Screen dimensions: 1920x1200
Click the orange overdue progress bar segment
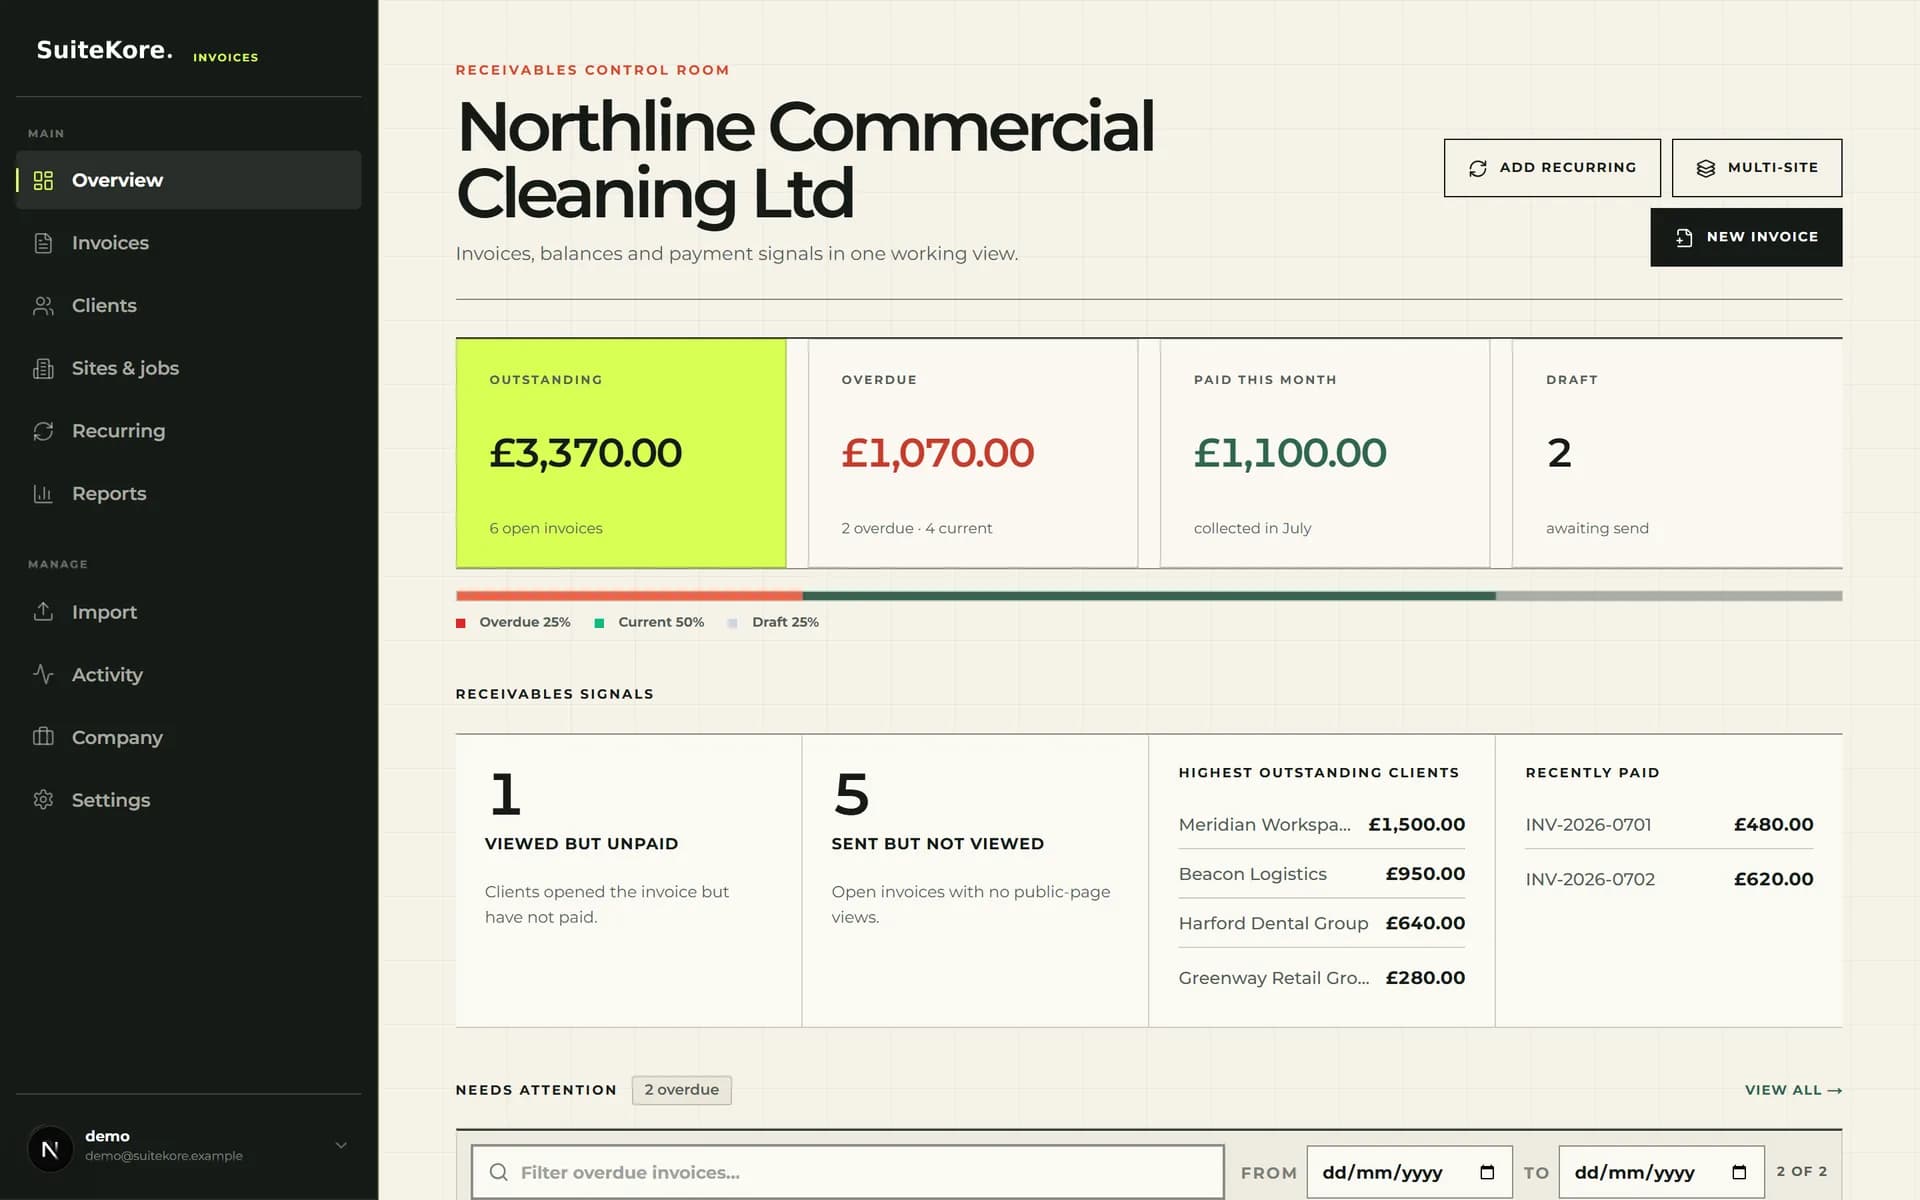[629, 596]
